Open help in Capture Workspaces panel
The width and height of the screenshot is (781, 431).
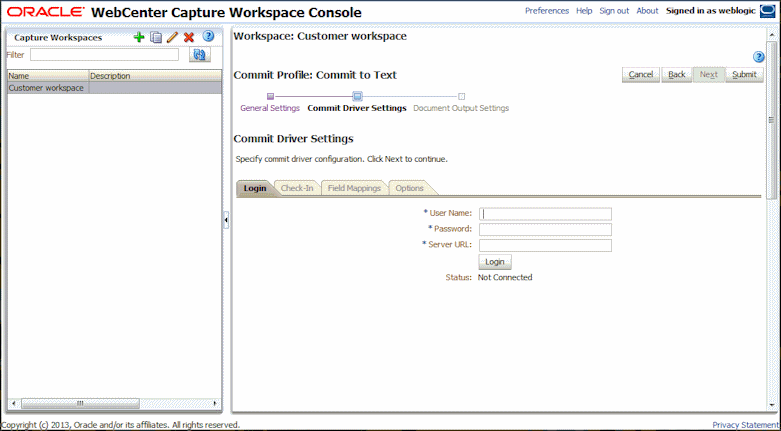click(208, 36)
